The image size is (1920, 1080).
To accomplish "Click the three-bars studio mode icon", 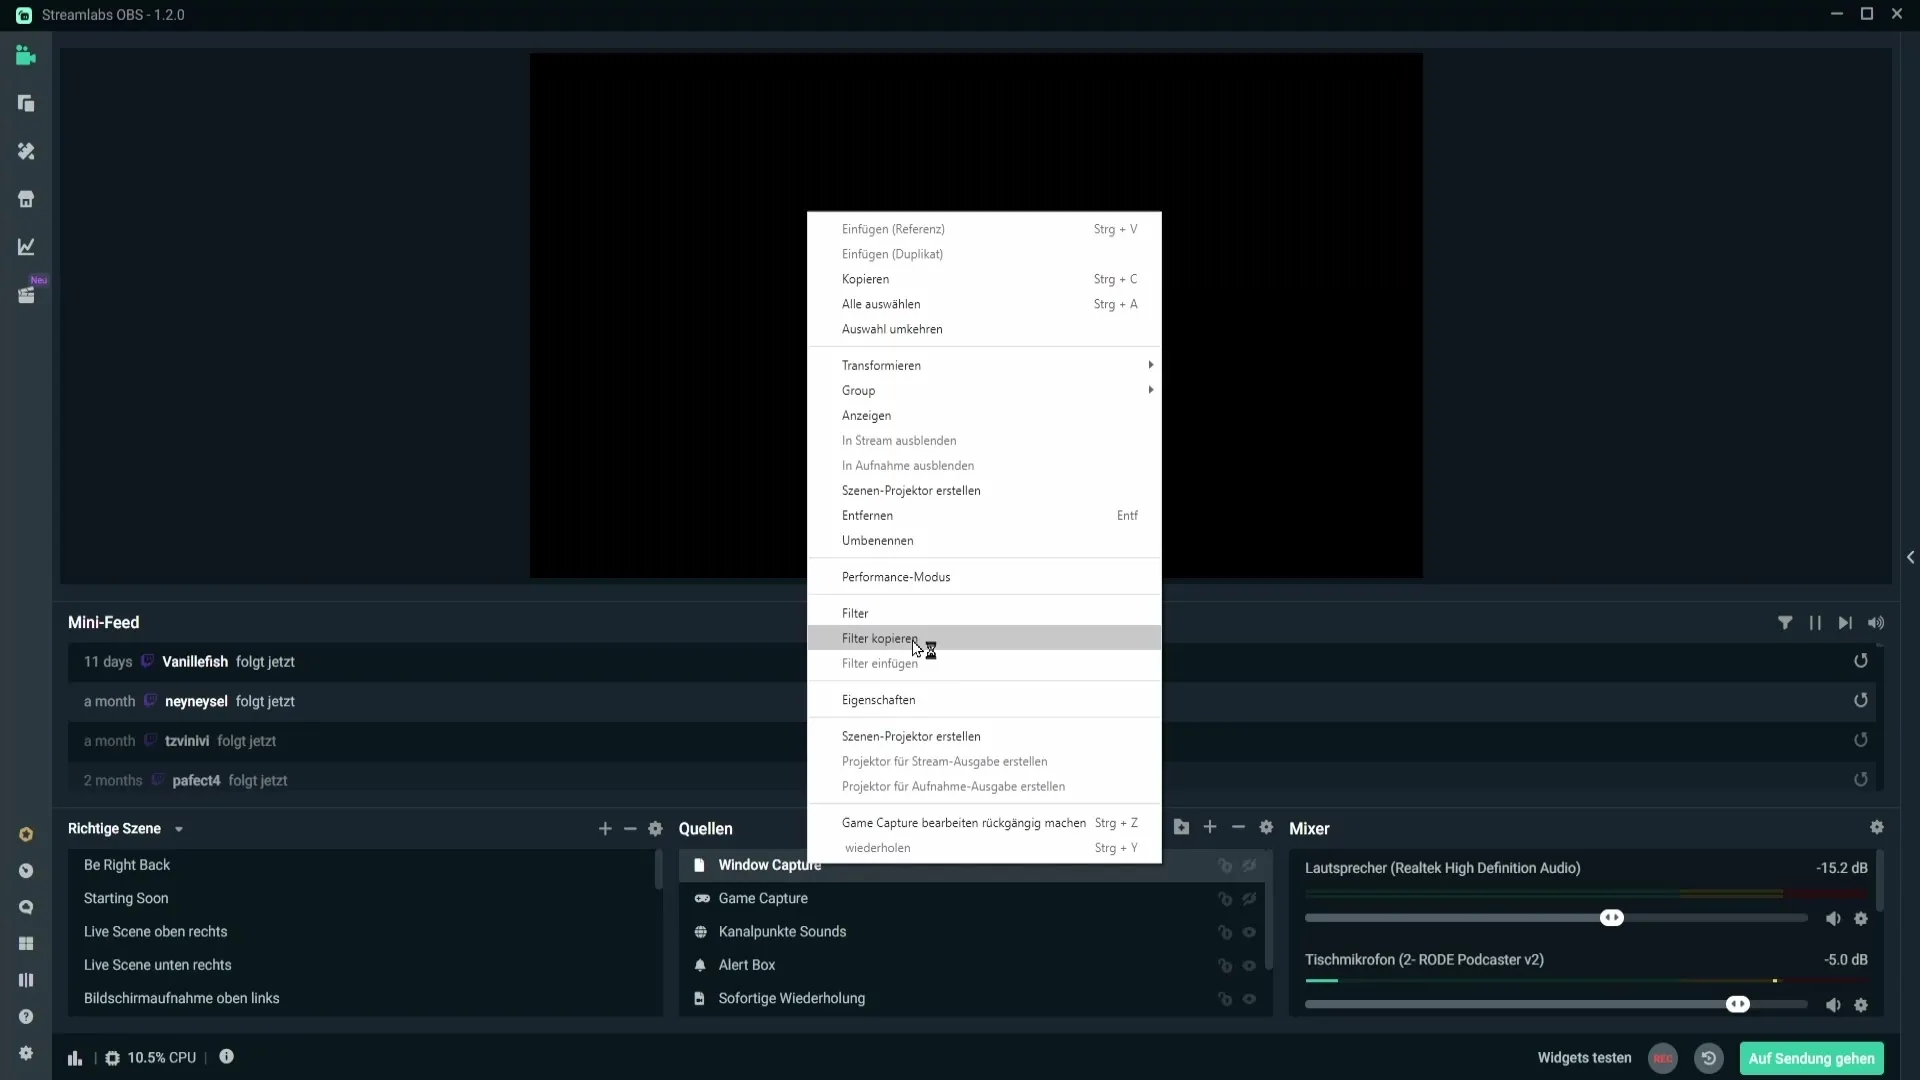I will [x=26, y=980].
